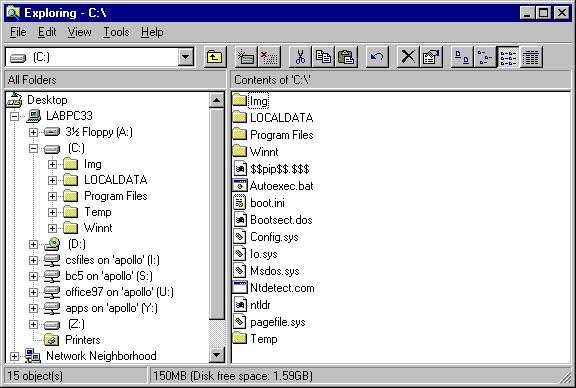Screen dimensions: 576x388
Task: Select the Msdos.sys file
Action: tap(266, 271)
